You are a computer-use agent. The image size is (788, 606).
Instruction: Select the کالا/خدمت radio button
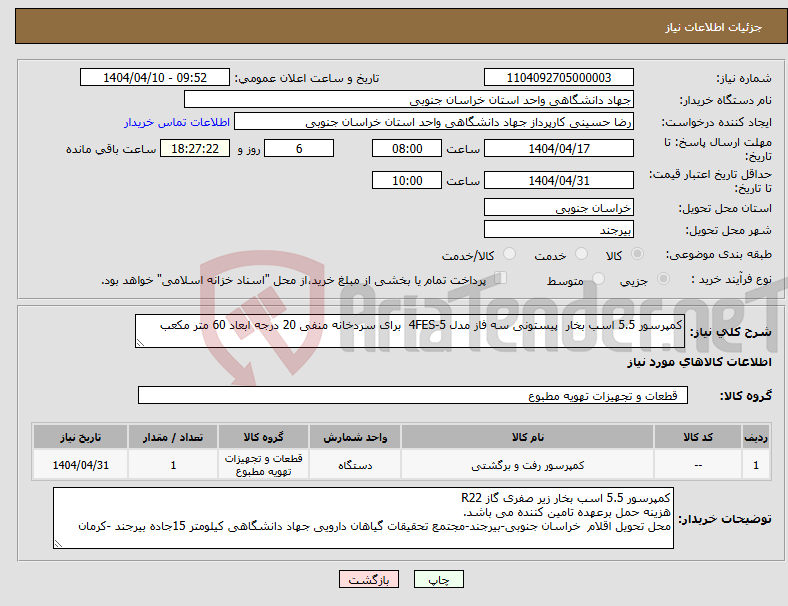(510, 254)
